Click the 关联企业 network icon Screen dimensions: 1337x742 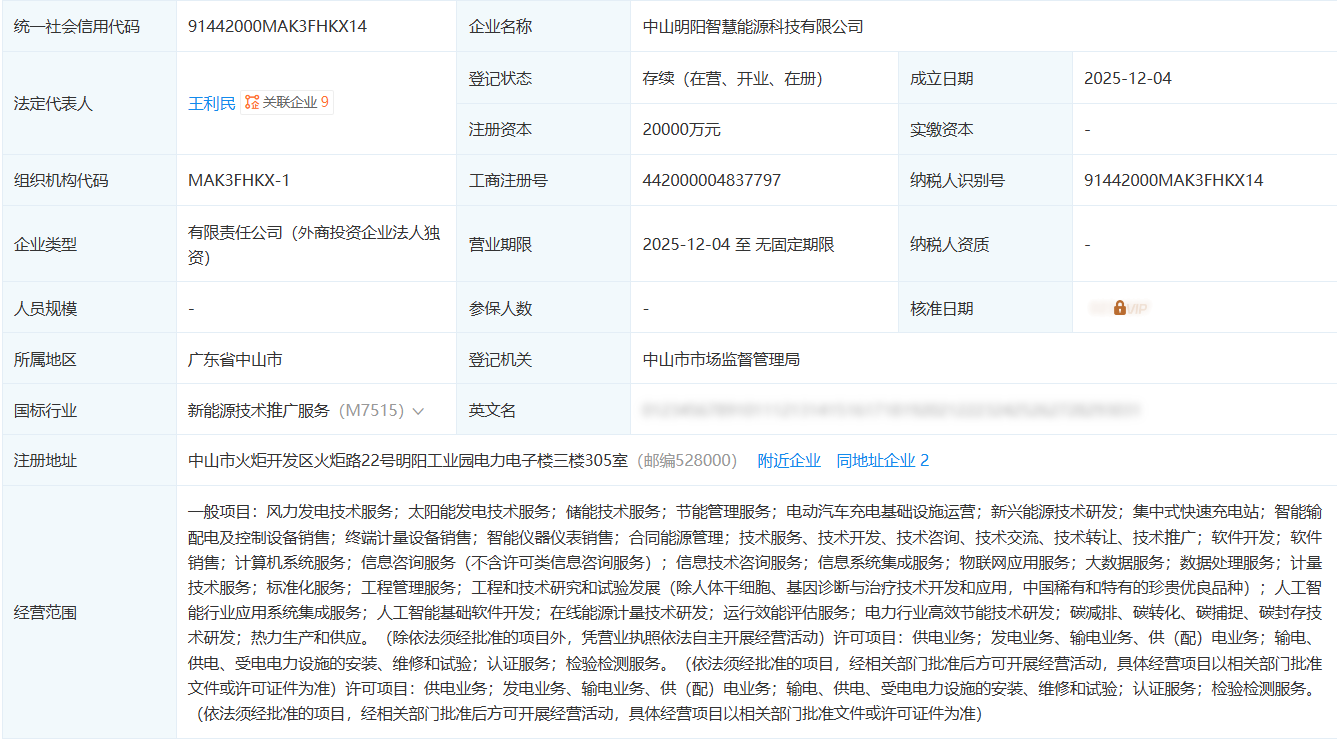coord(252,103)
